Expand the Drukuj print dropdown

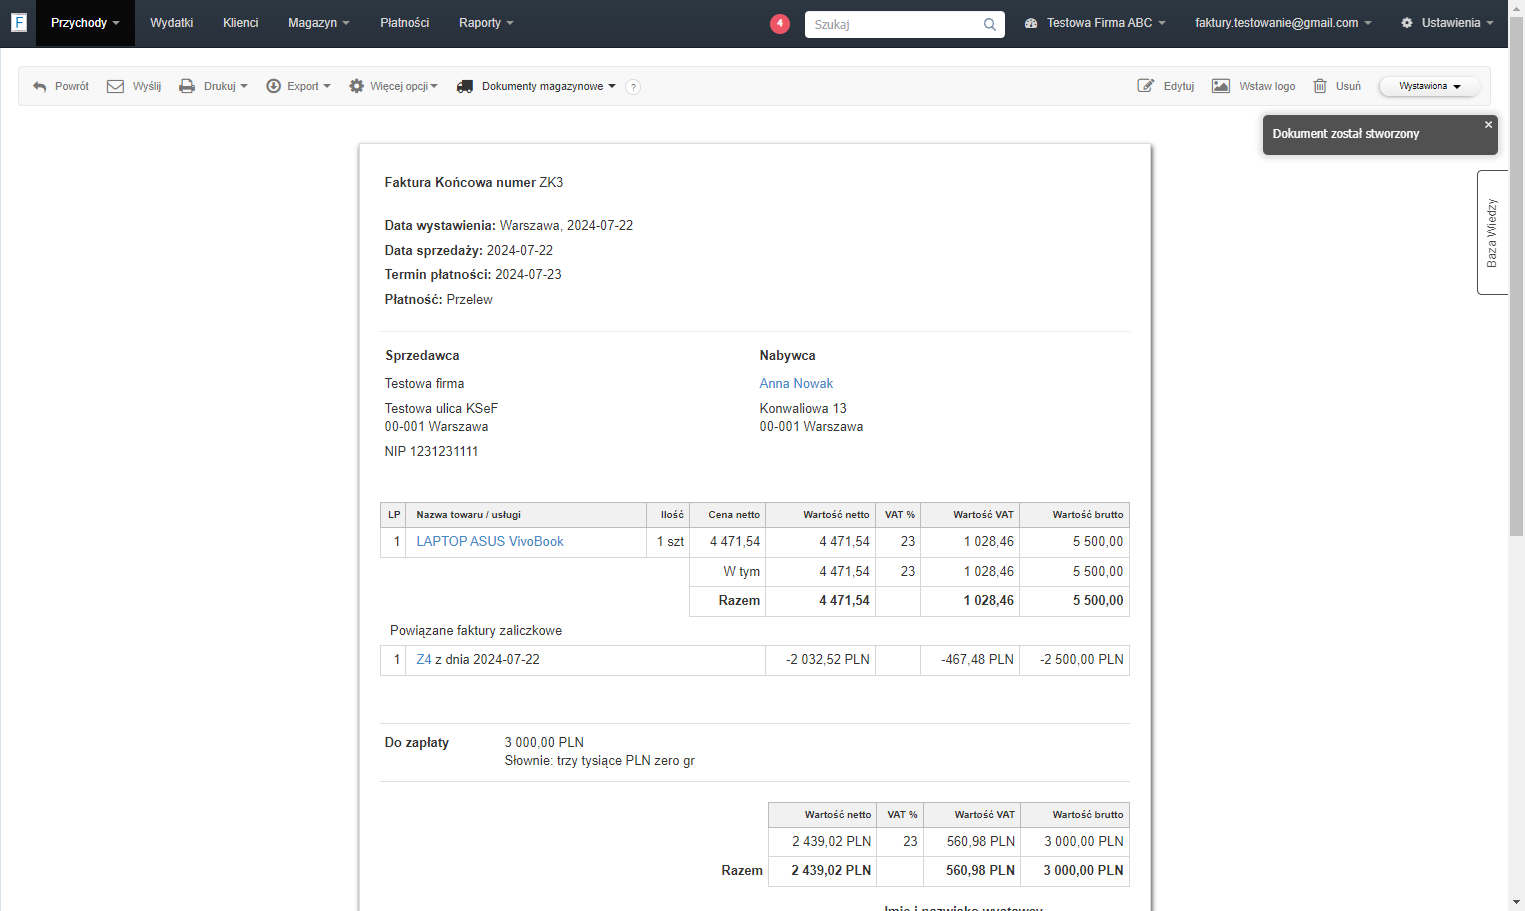tap(213, 86)
